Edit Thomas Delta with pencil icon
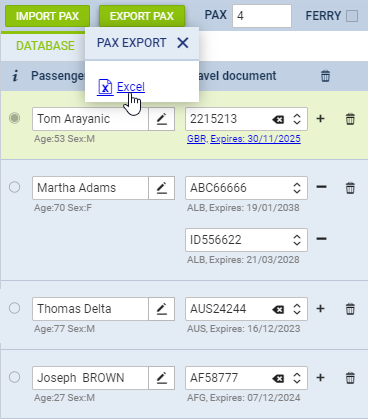The image size is (368, 419). [x=162, y=309]
